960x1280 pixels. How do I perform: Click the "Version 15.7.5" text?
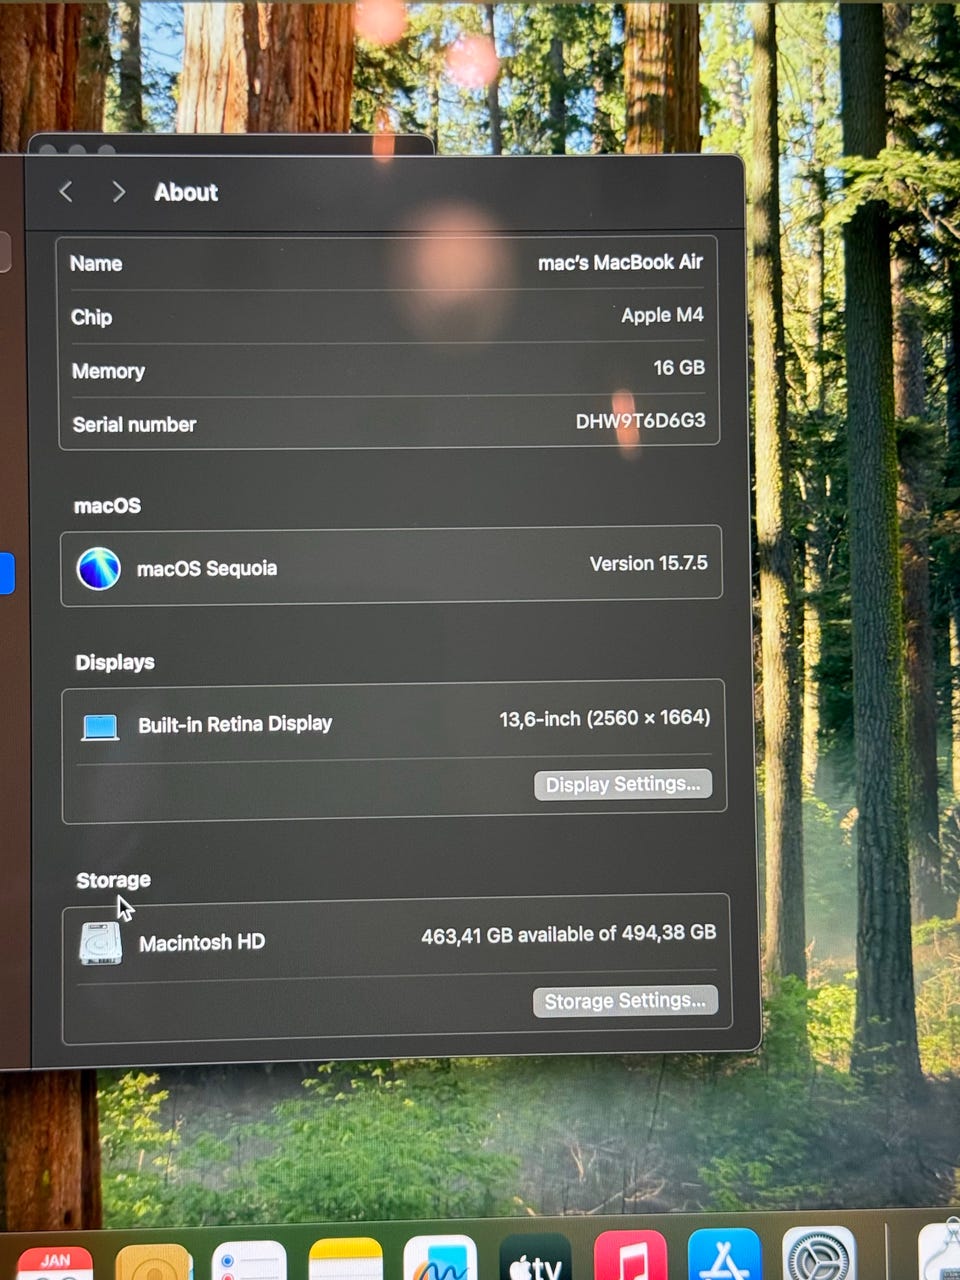point(648,564)
